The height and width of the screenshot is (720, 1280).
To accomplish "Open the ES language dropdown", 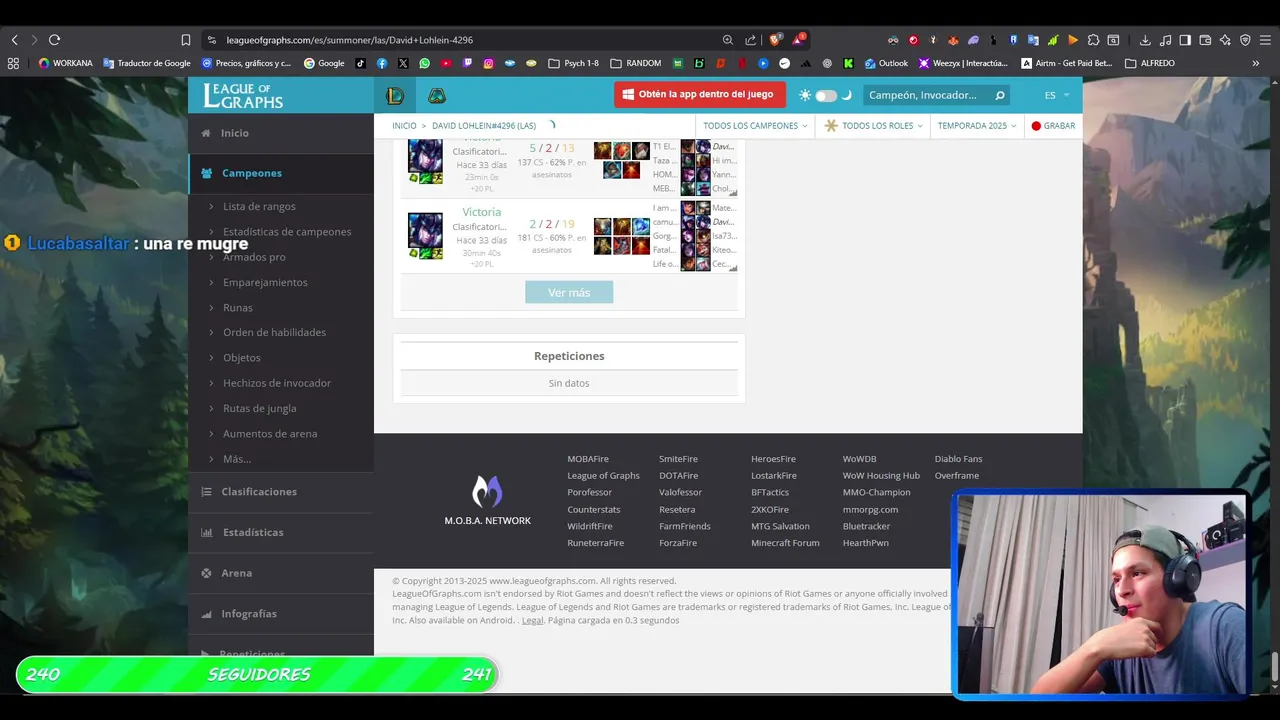I will point(1056,95).
